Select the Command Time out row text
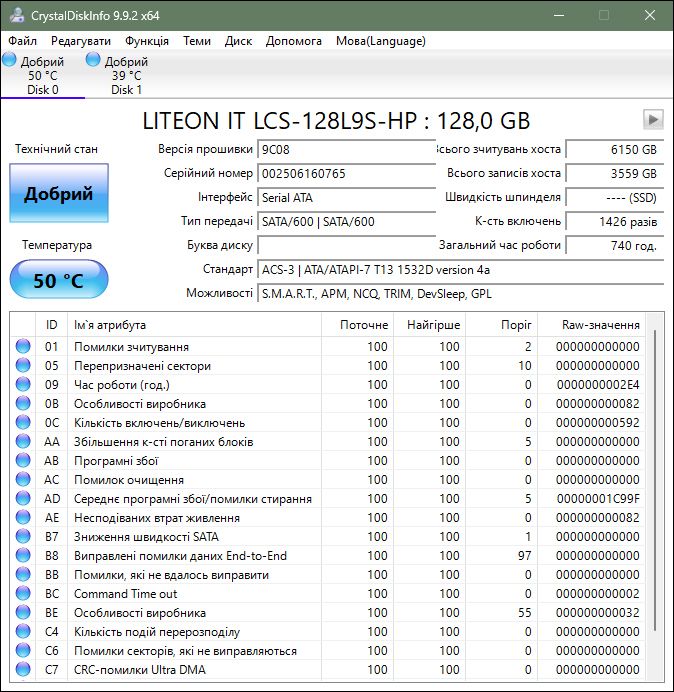674x692 pixels. coord(125,594)
